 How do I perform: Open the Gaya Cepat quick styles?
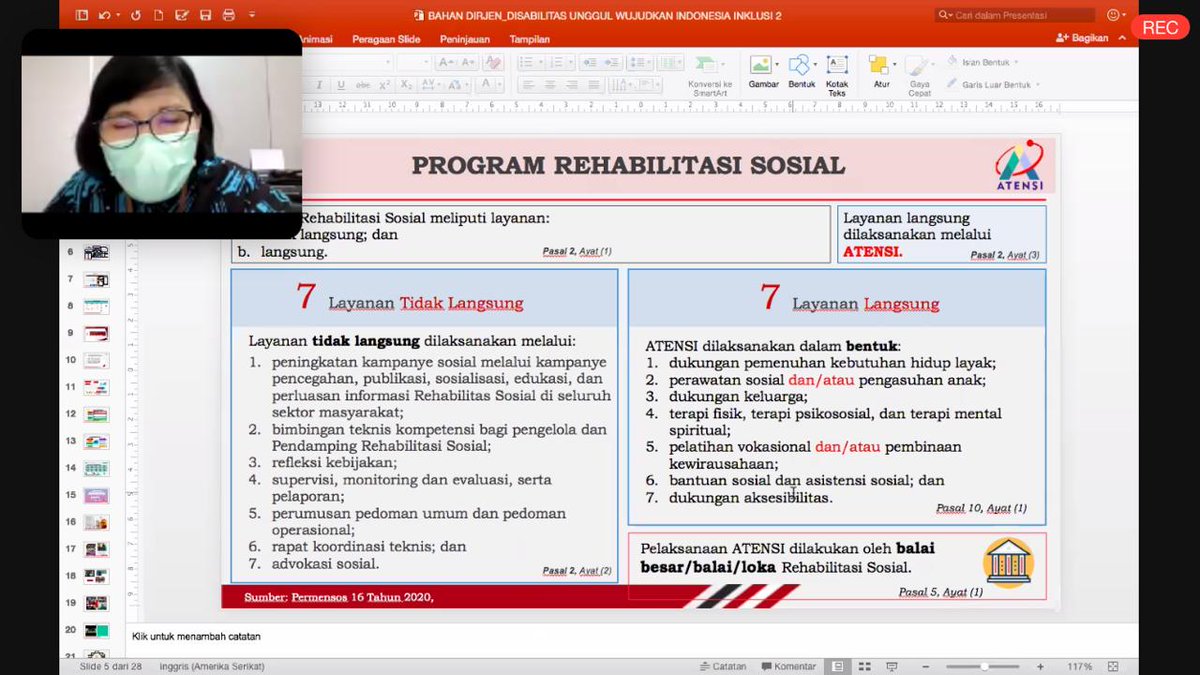919,66
